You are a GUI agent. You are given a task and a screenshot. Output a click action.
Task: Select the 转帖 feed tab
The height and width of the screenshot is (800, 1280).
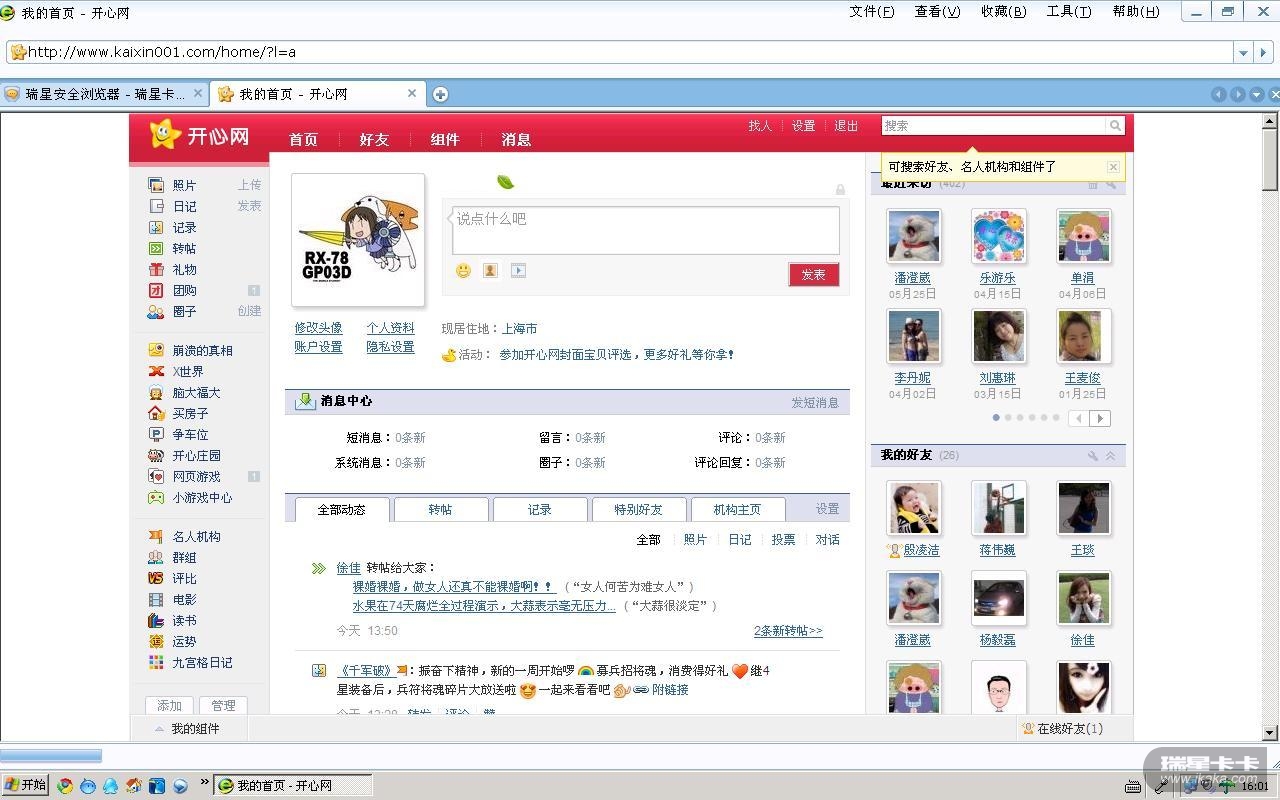441,509
